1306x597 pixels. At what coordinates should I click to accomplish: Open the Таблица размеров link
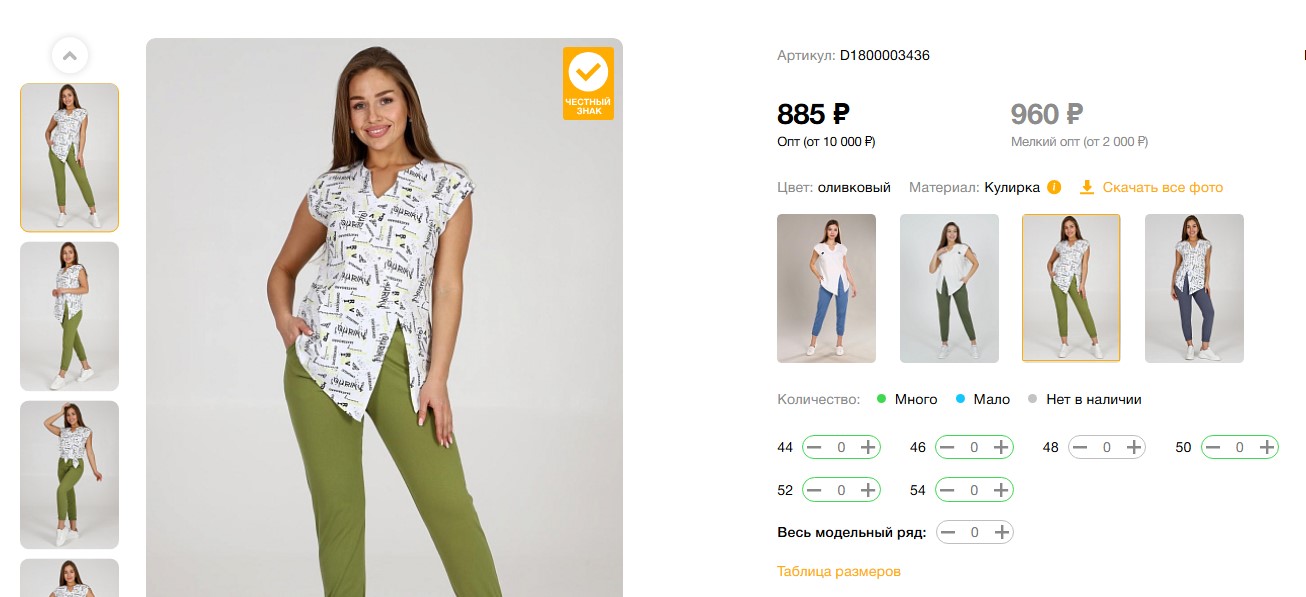839,572
